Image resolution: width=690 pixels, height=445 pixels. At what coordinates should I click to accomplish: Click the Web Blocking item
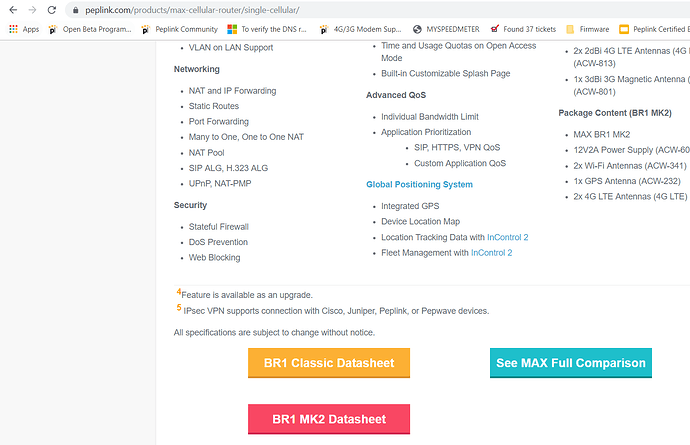(x=214, y=257)
